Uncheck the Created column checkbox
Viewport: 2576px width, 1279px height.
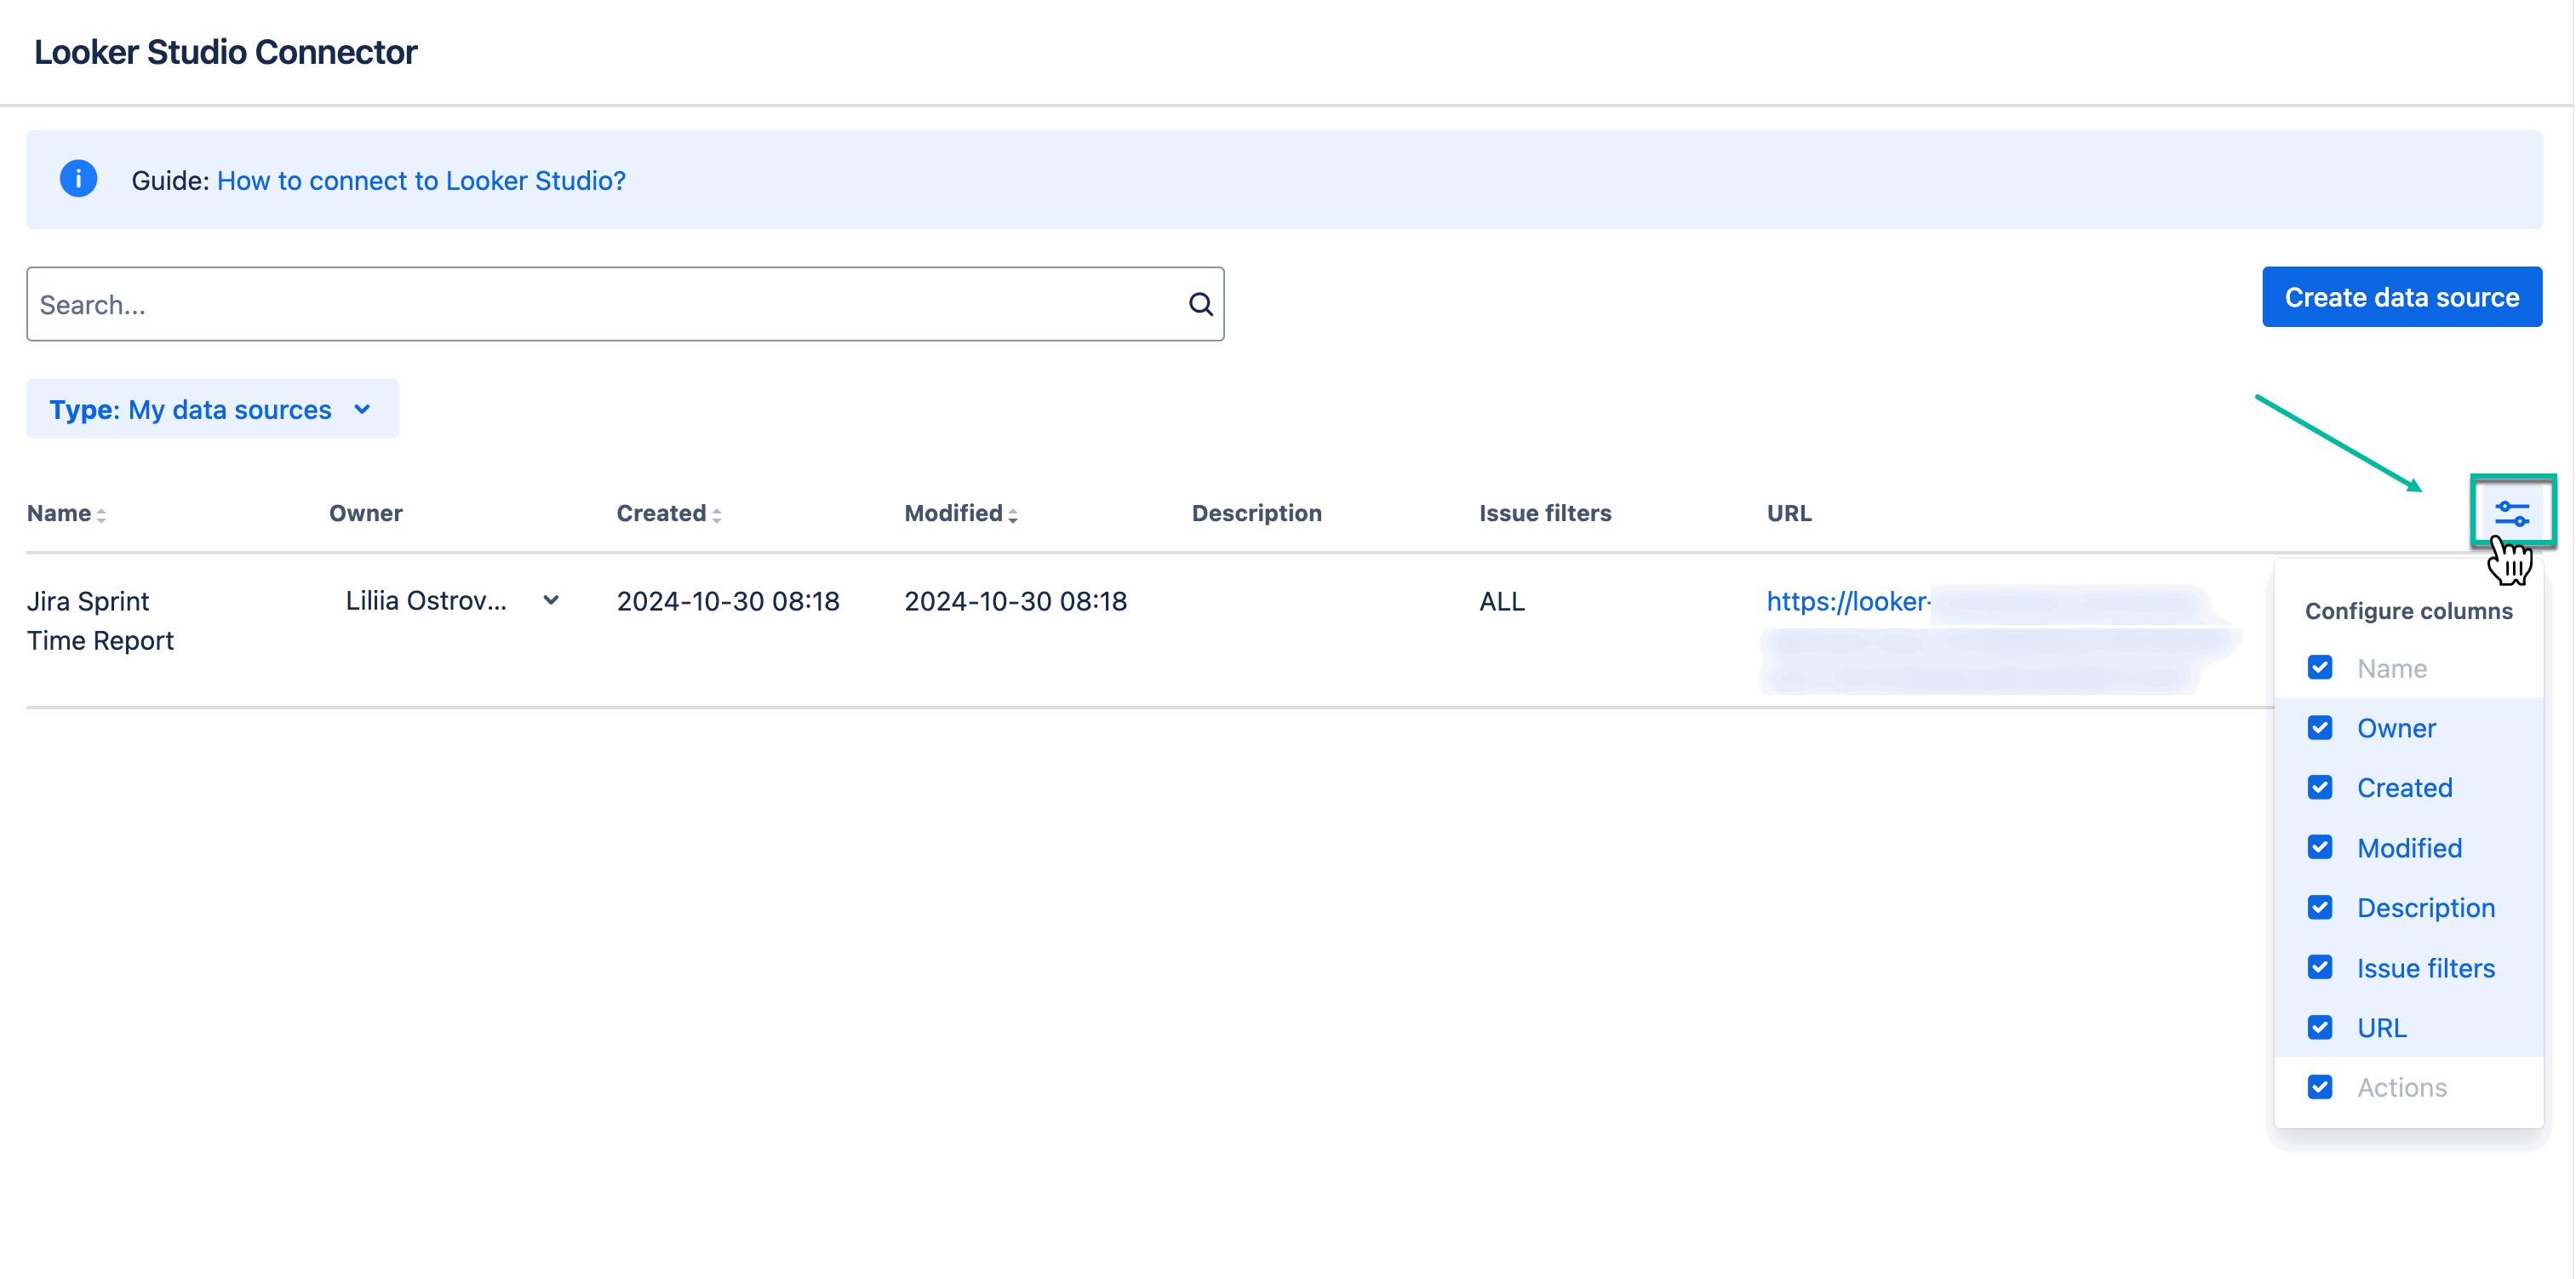pyautogui.click(x=2319, y=788)
